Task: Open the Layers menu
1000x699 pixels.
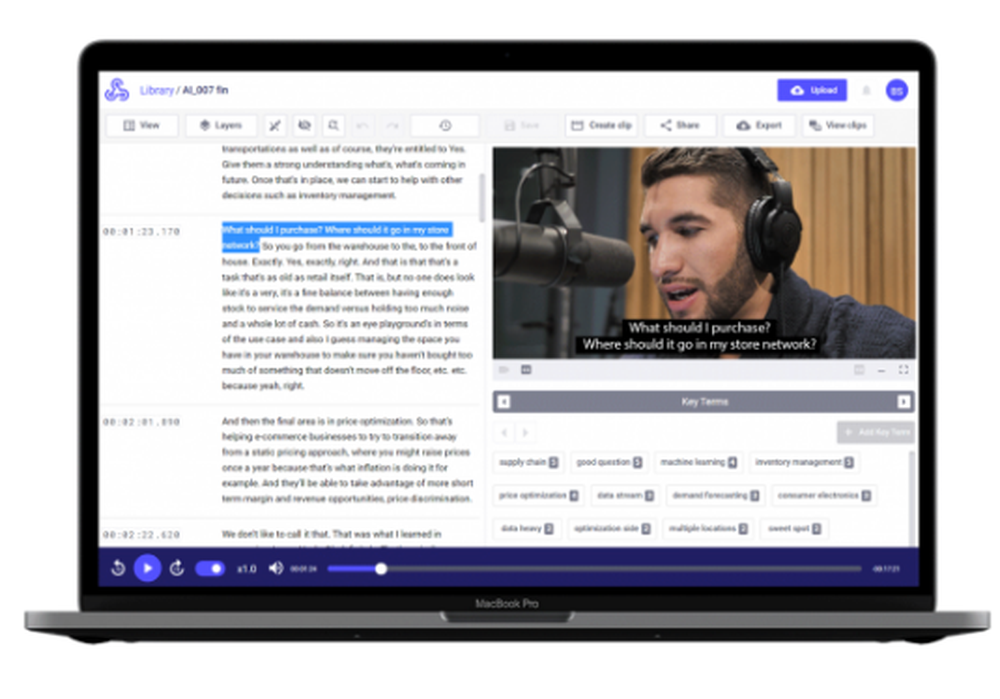Action: [221, 125]
